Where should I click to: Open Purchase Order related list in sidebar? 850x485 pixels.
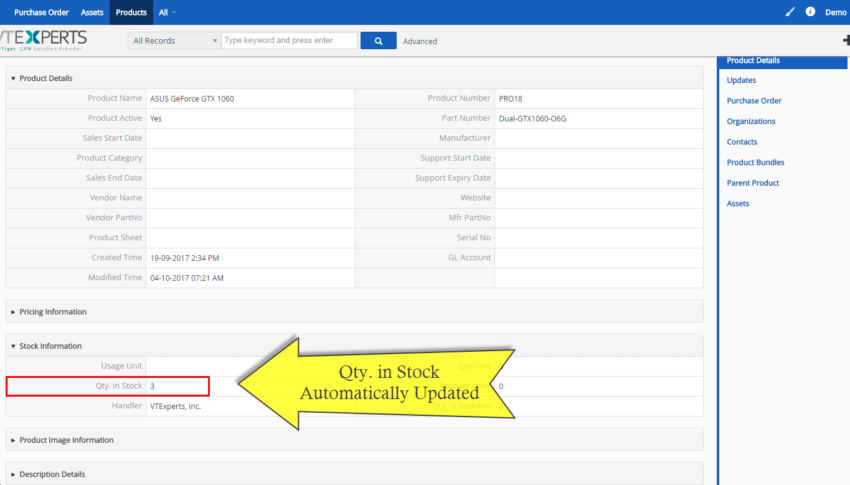pyautogui.click(x=754, y=101)
